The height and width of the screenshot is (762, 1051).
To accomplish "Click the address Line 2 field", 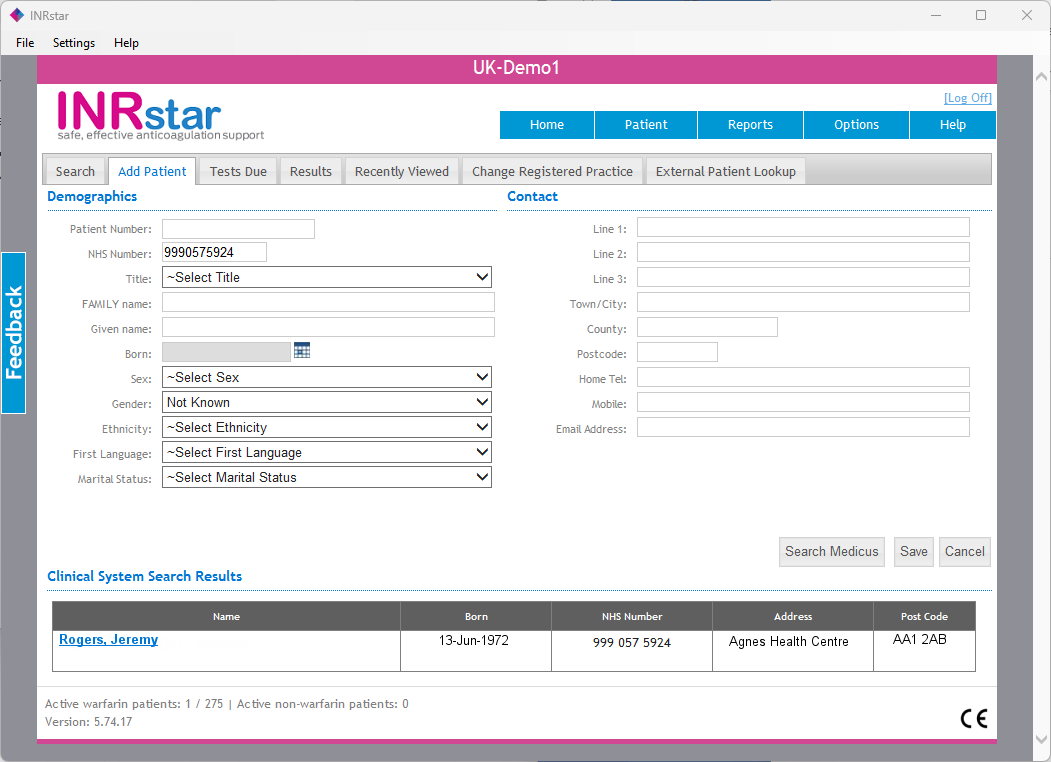I will (x=803, y=252).
